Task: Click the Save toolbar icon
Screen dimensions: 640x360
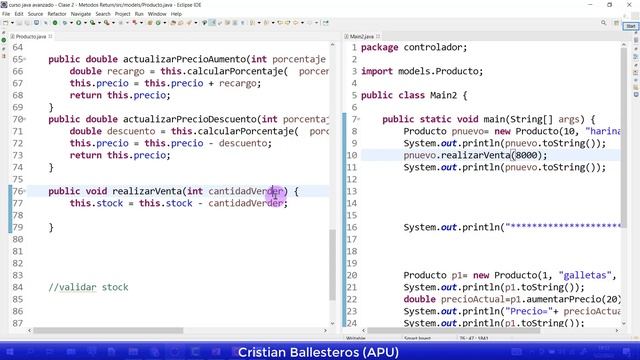Action: pos(19,23)
